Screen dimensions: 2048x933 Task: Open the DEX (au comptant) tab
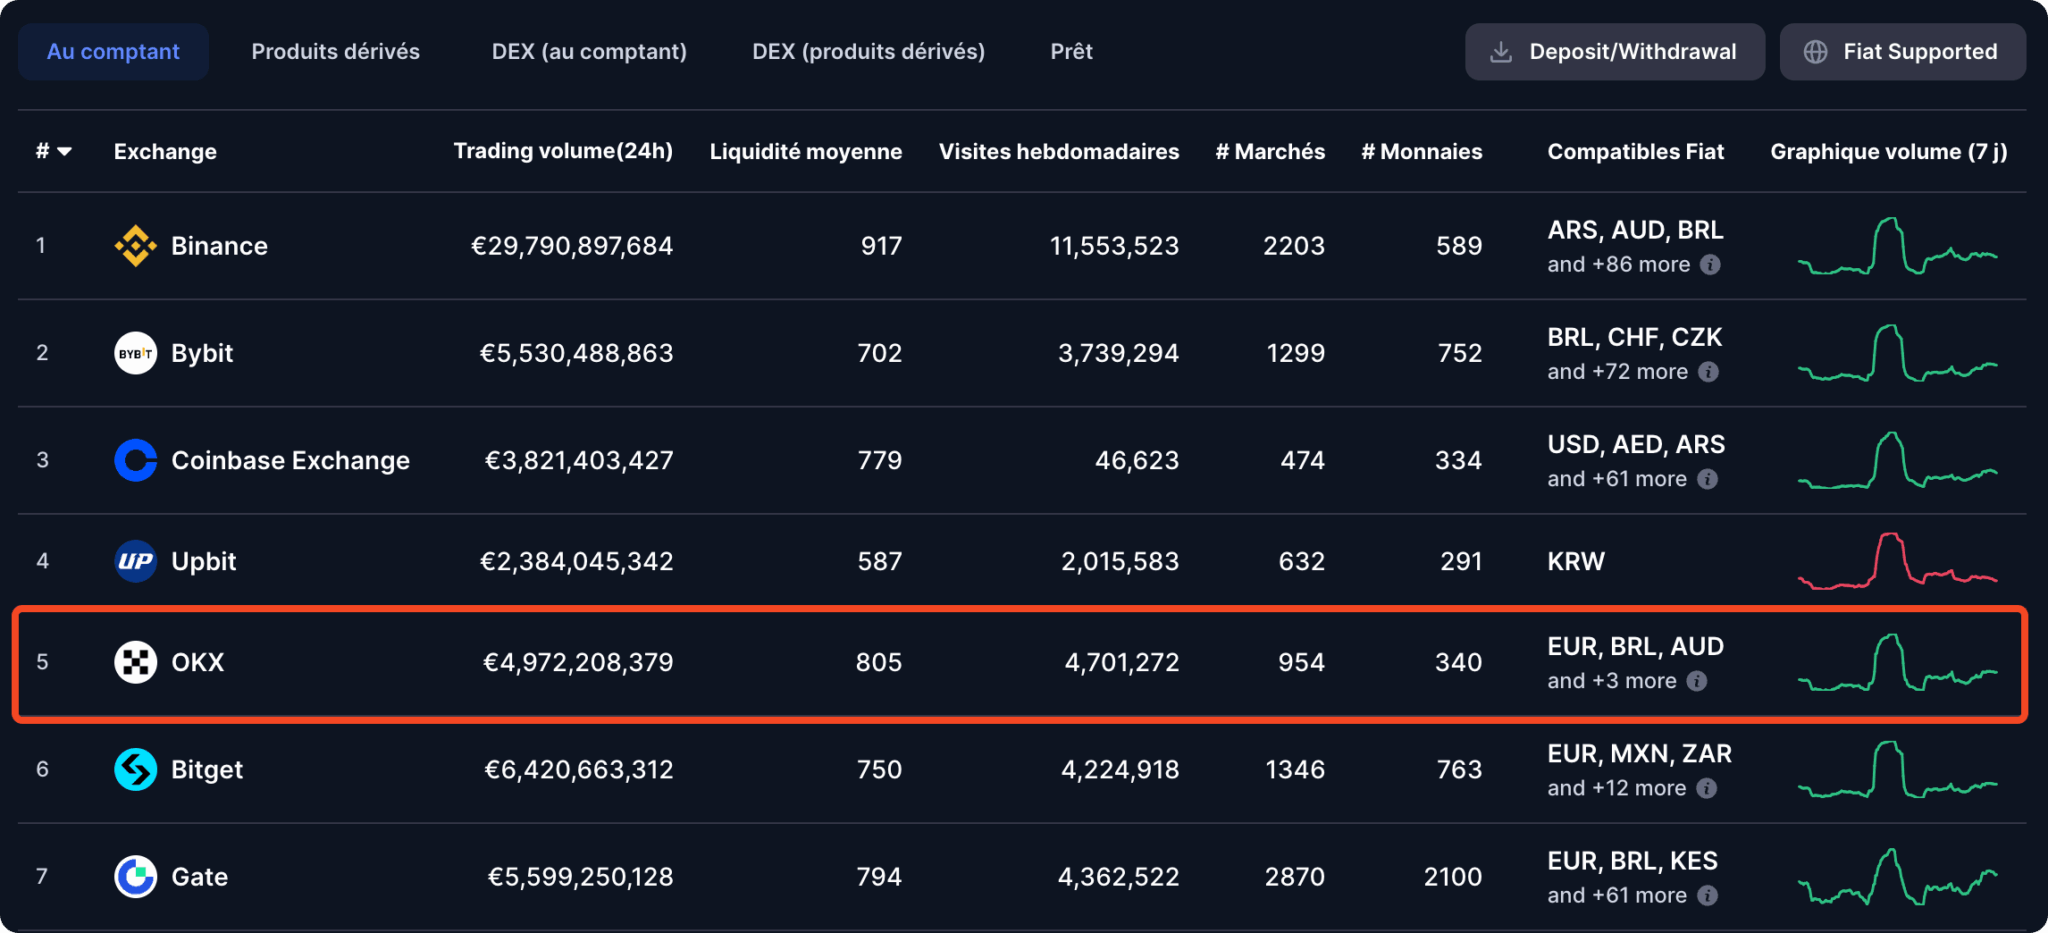[x=589, y=52]
